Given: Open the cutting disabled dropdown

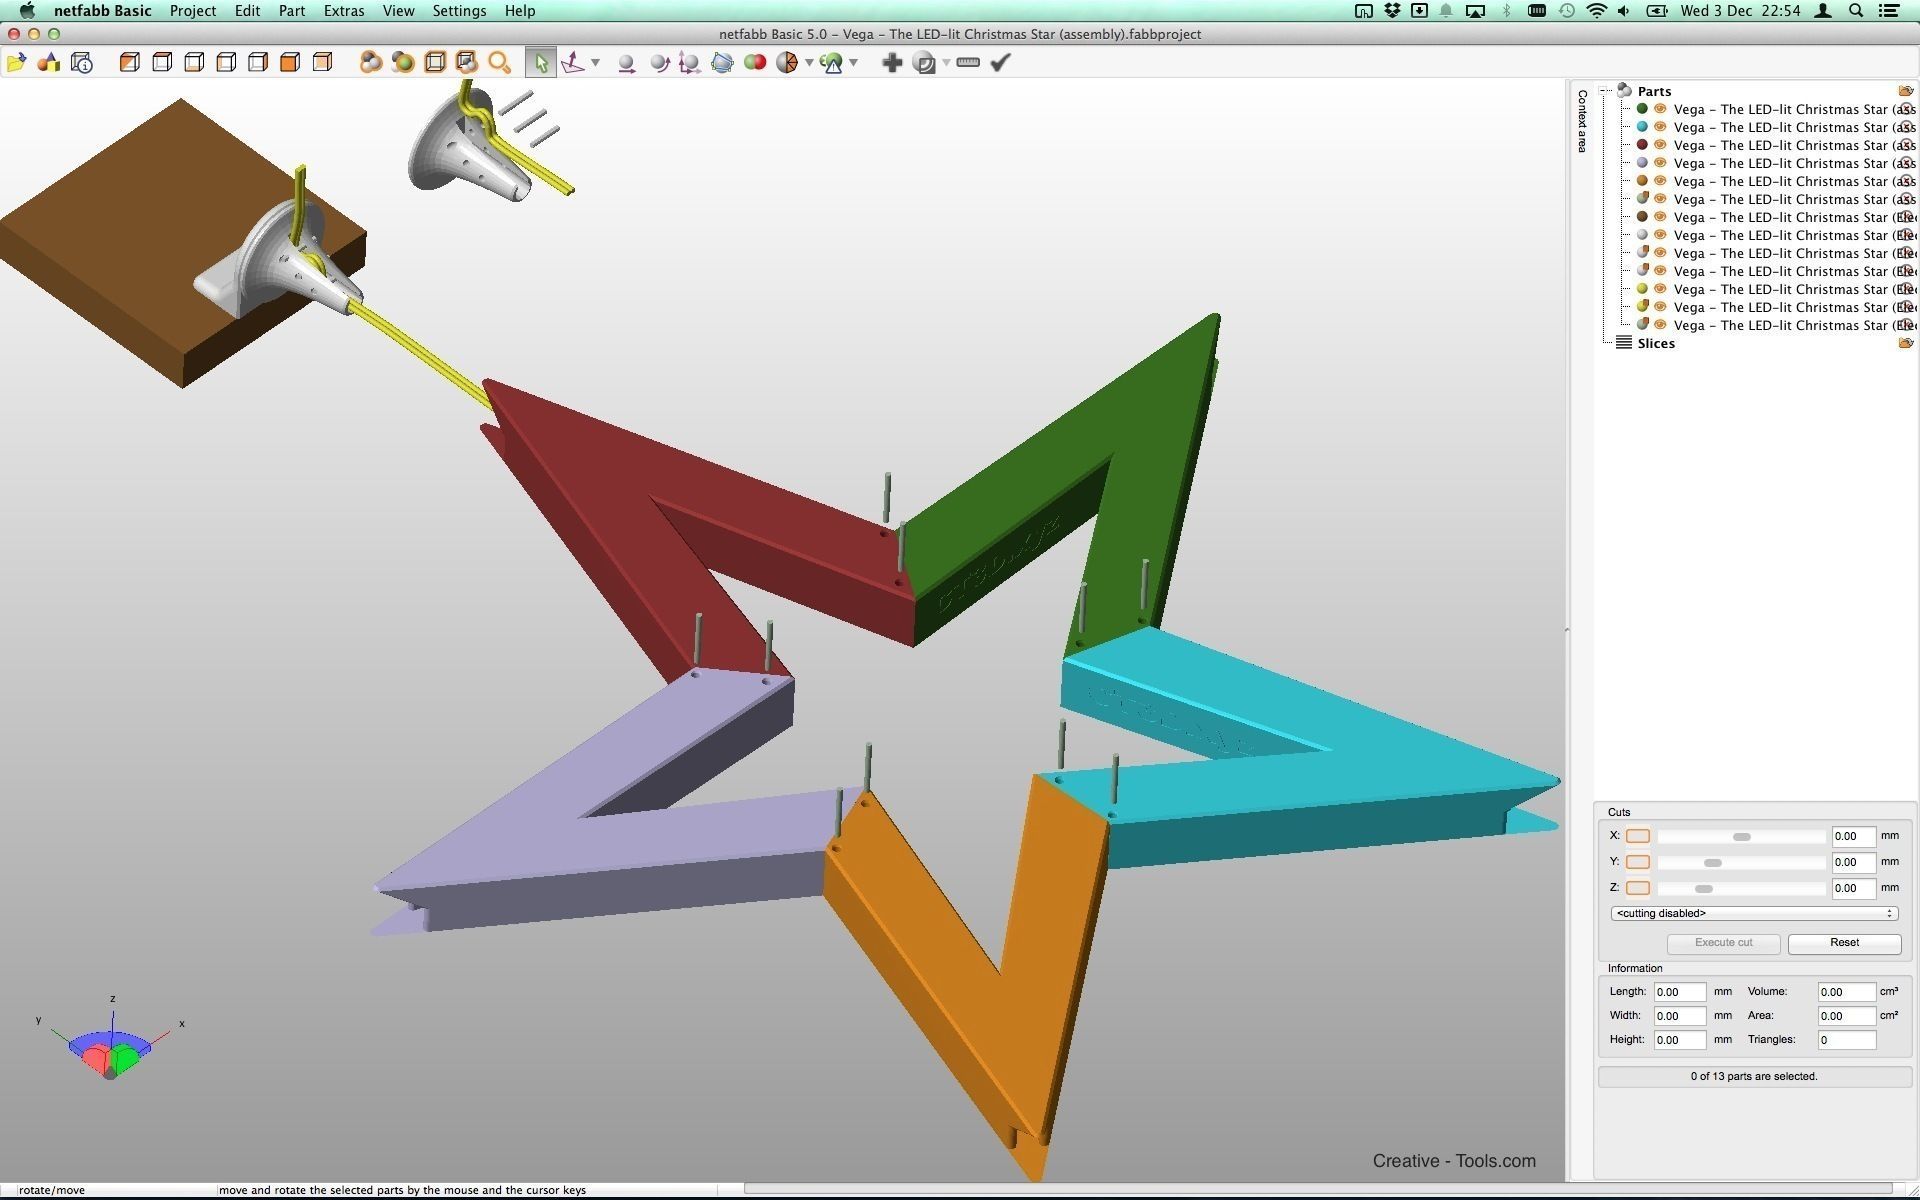Looking at the screenshot, I should click(x=1753, y=913).
